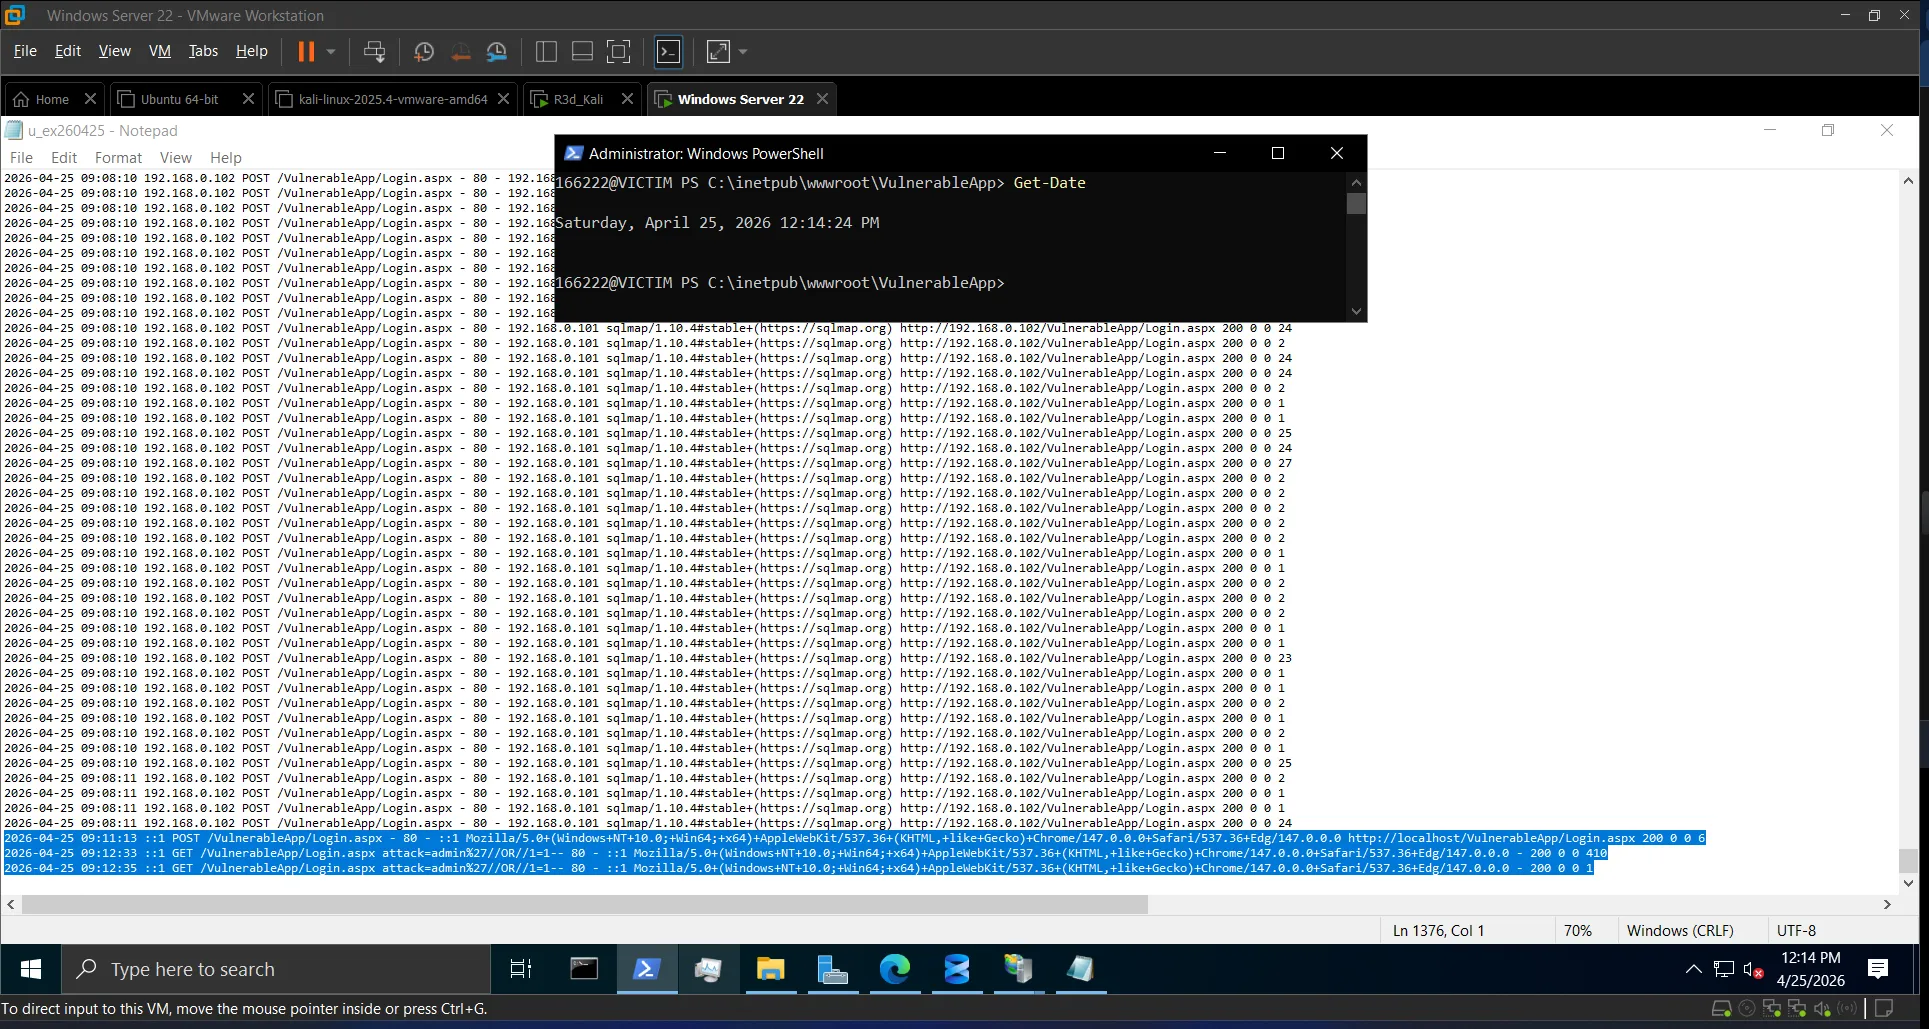Open Notepad's Help menu

(x=226, y=158)
